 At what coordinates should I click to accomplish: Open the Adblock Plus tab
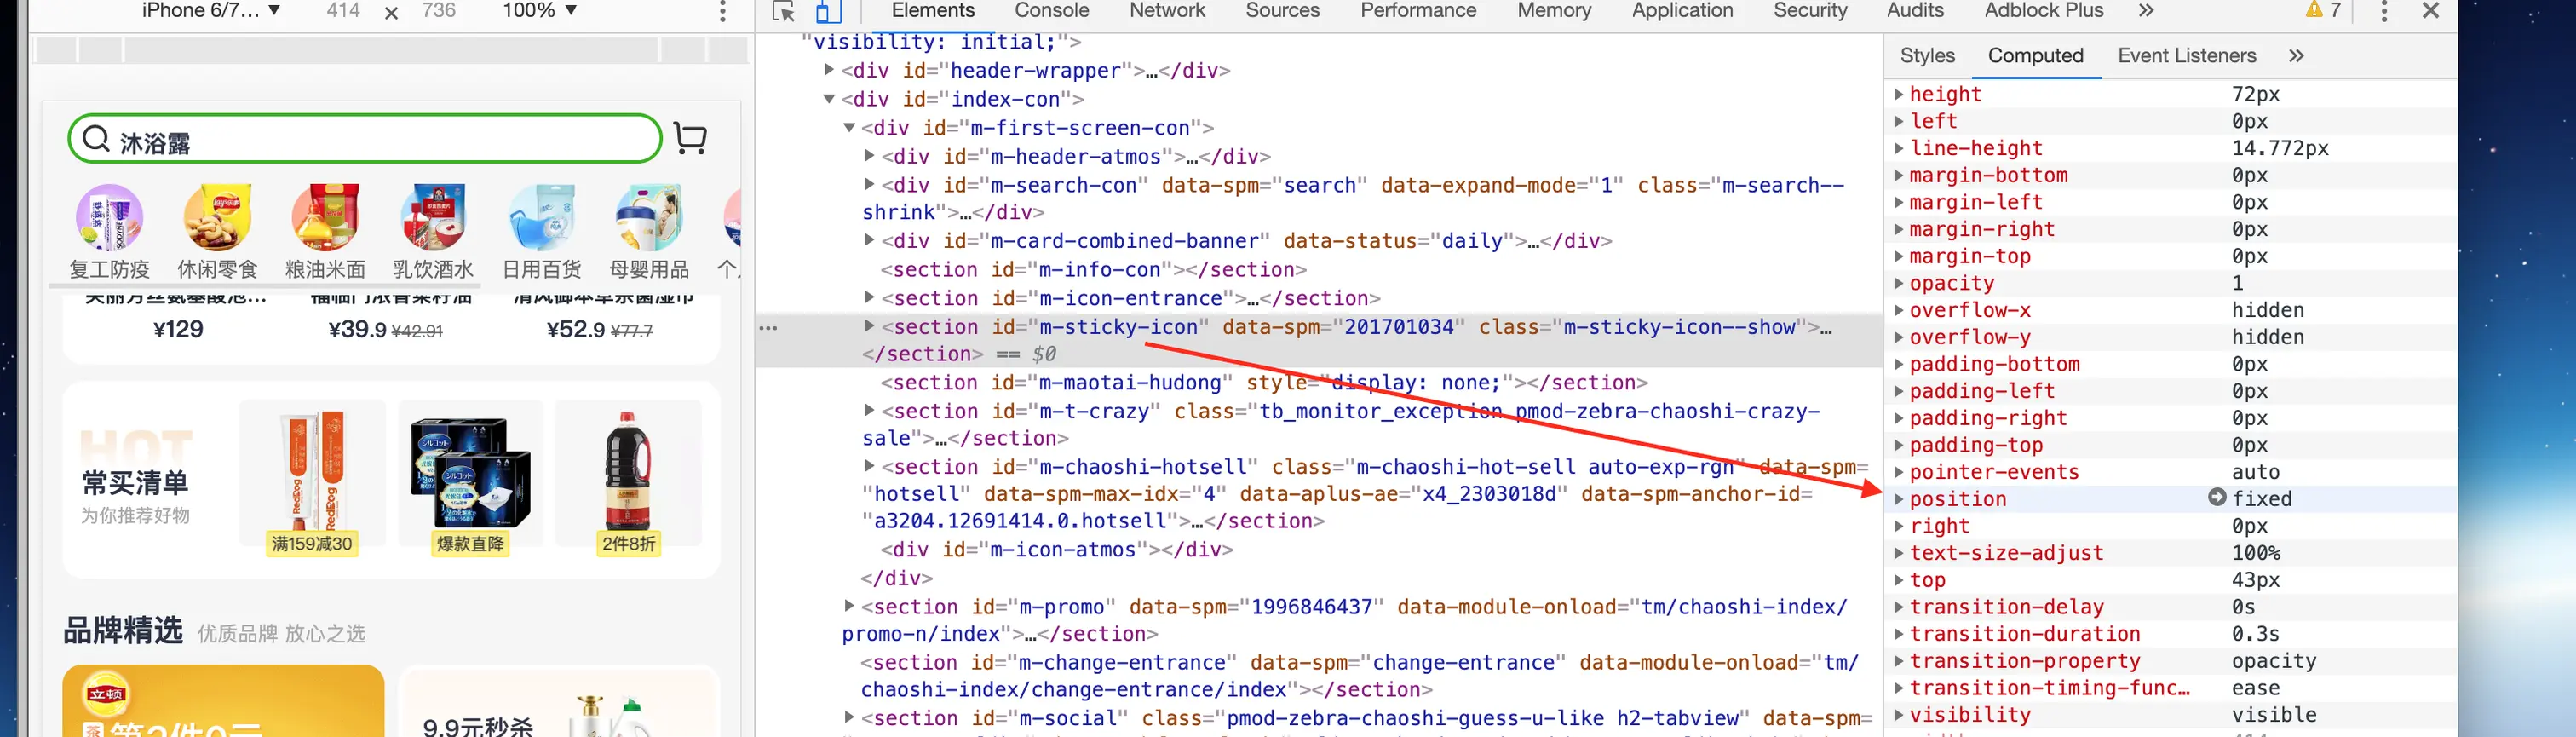(2044, 11)
